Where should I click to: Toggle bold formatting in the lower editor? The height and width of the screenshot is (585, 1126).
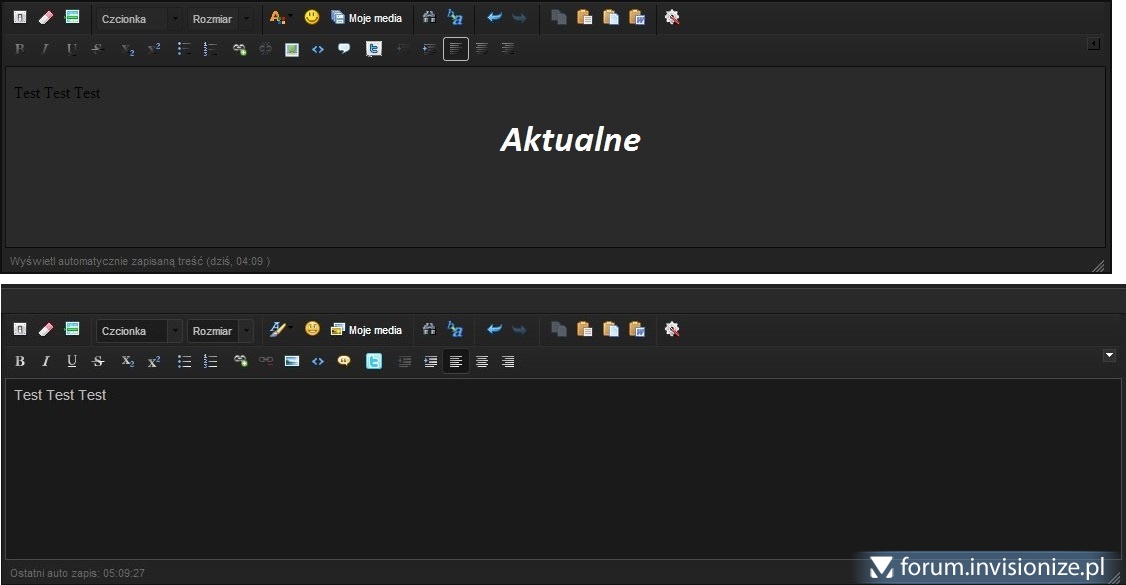coord(20,361)
